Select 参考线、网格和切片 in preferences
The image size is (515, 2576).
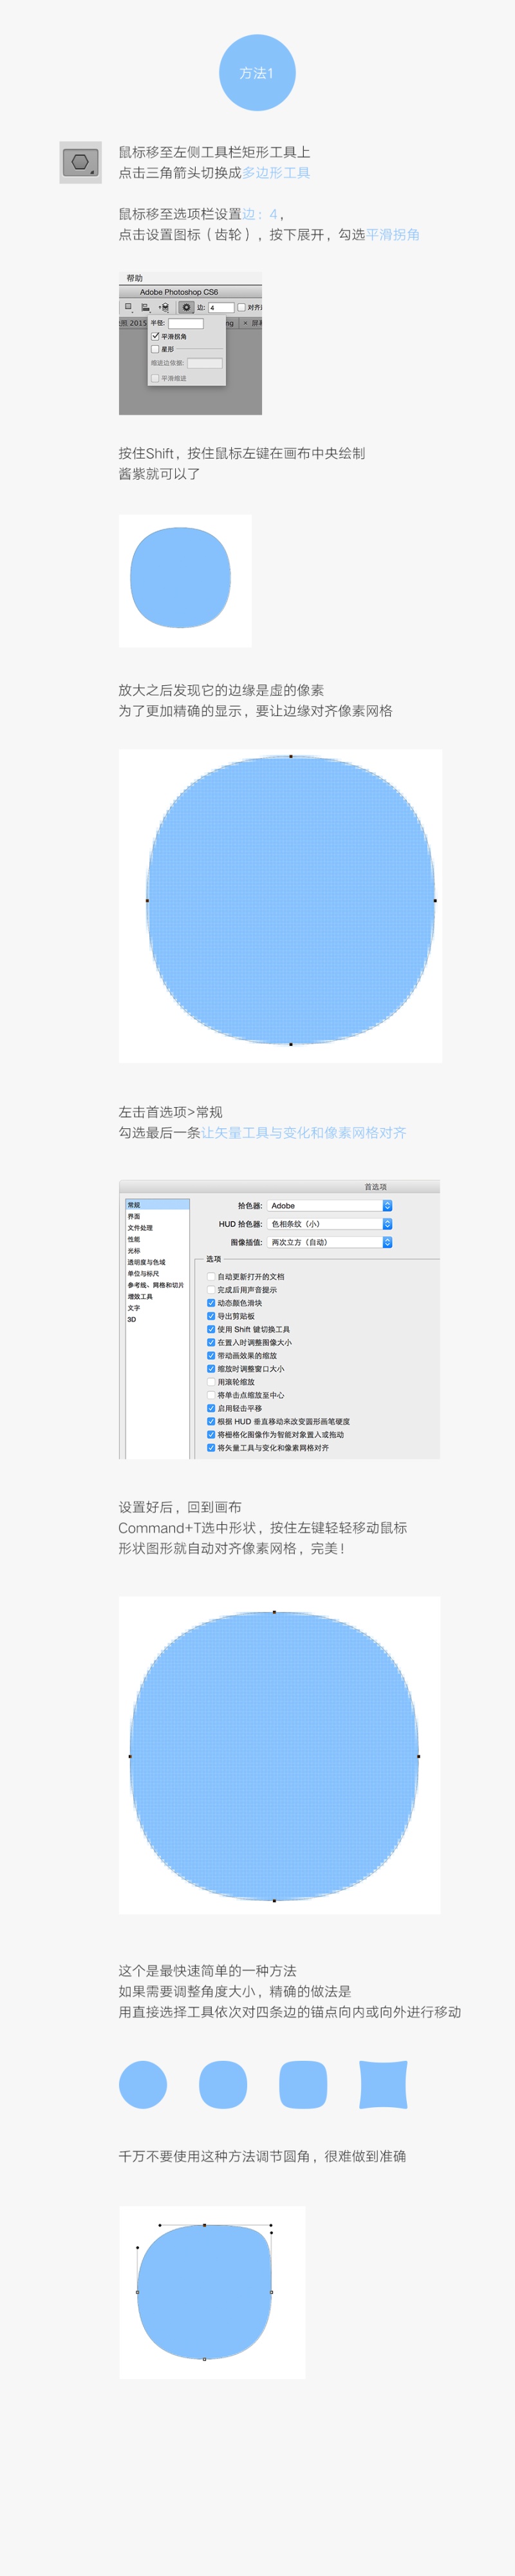click(x=157, y=1285)
